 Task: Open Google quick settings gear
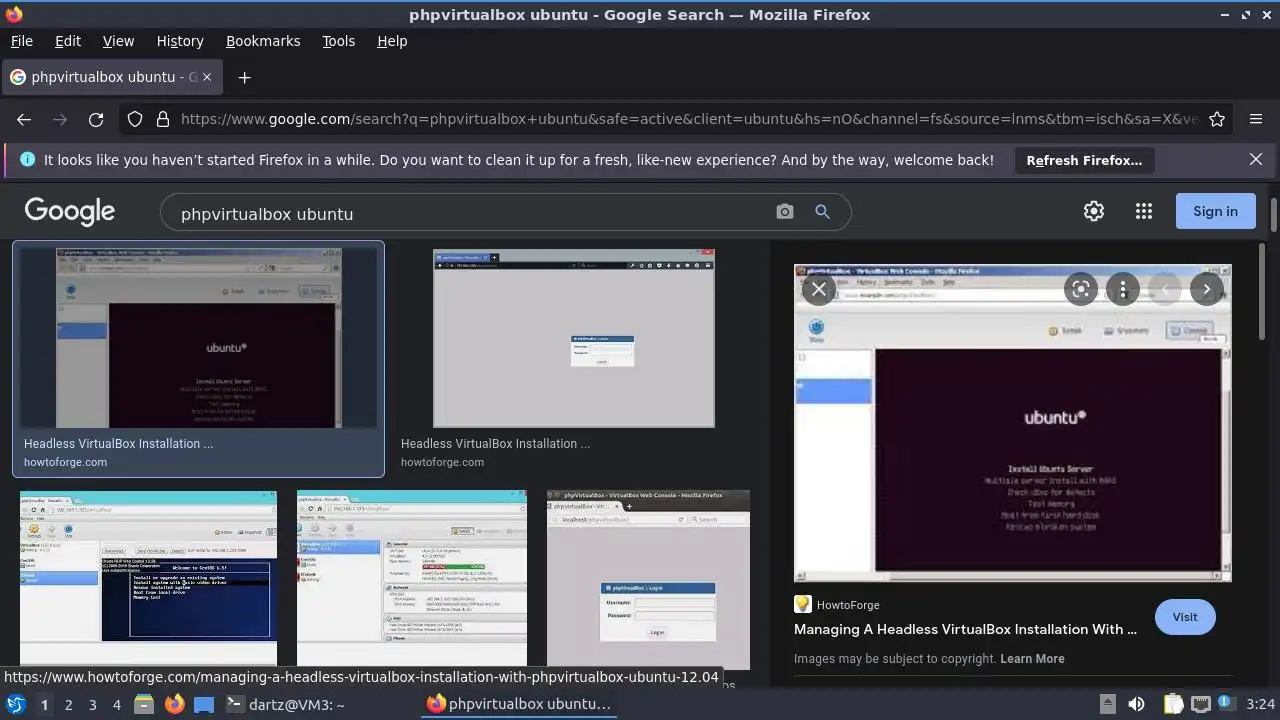(1094, 211)
